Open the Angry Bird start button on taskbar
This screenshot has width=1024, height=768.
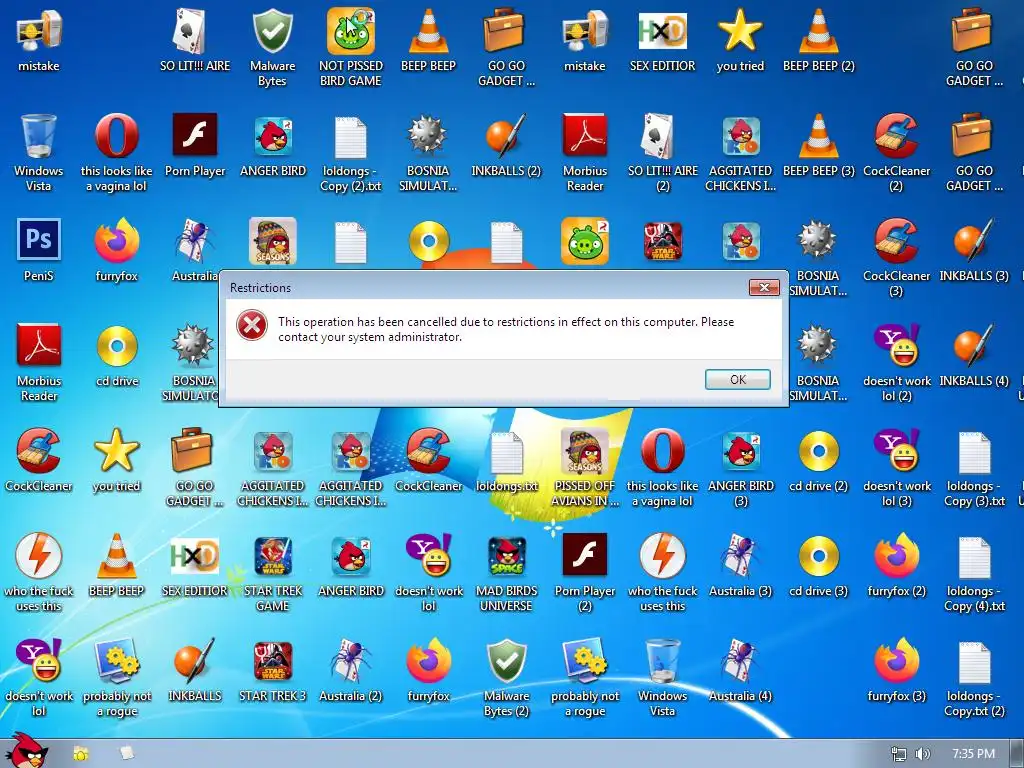coord(29,751)
